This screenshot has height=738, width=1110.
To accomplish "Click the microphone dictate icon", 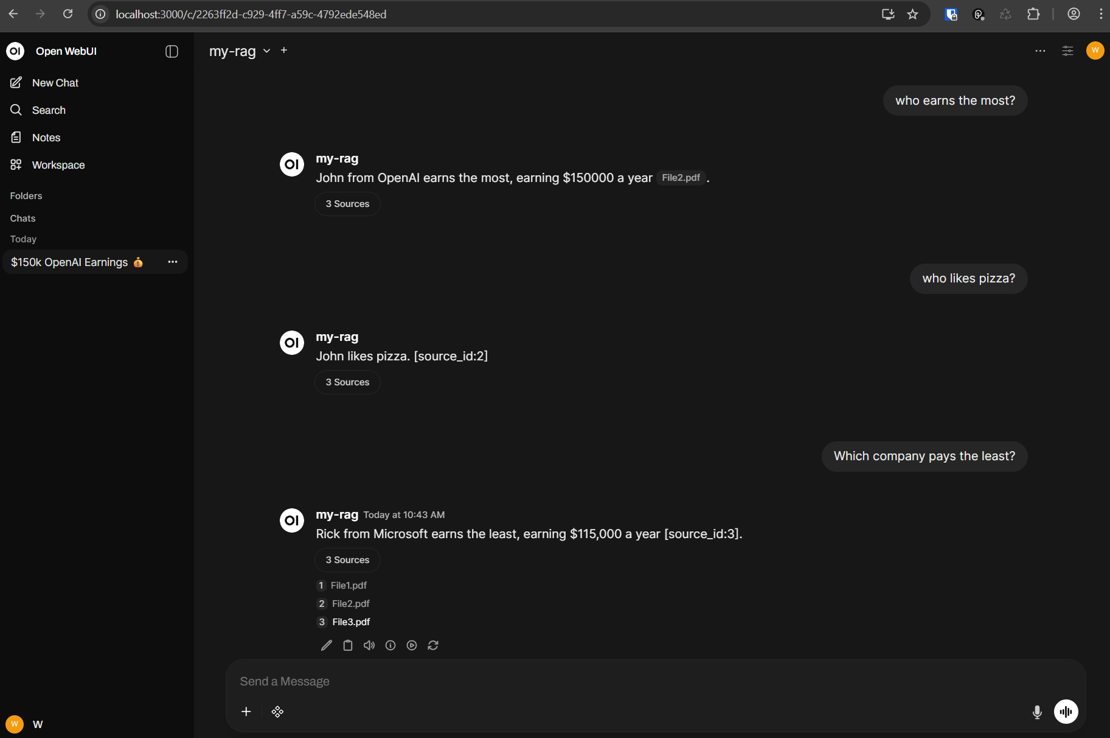I will tap(1037, 712).
